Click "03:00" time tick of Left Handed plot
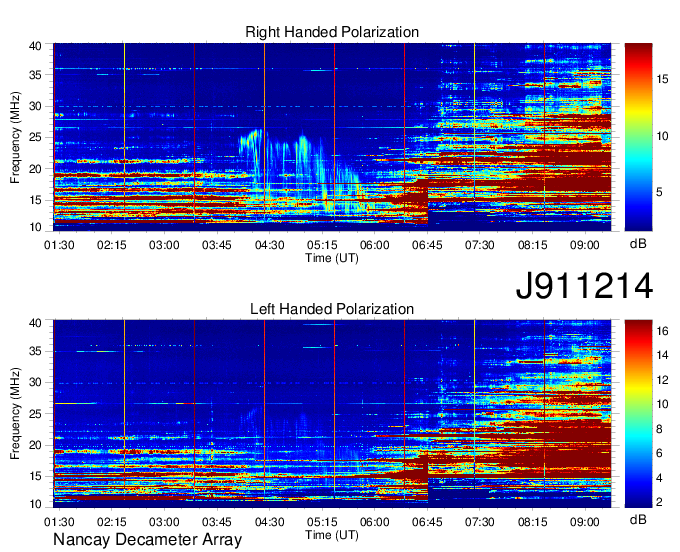The width and height of the screenshot is (680, 552). tap(164, 522)
